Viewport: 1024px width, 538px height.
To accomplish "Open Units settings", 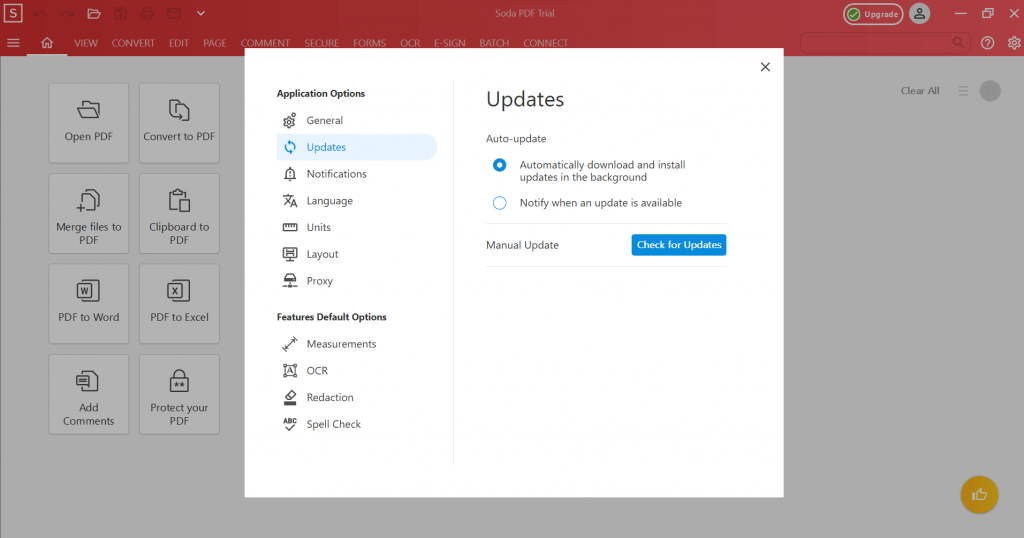I will coord(357,227).
